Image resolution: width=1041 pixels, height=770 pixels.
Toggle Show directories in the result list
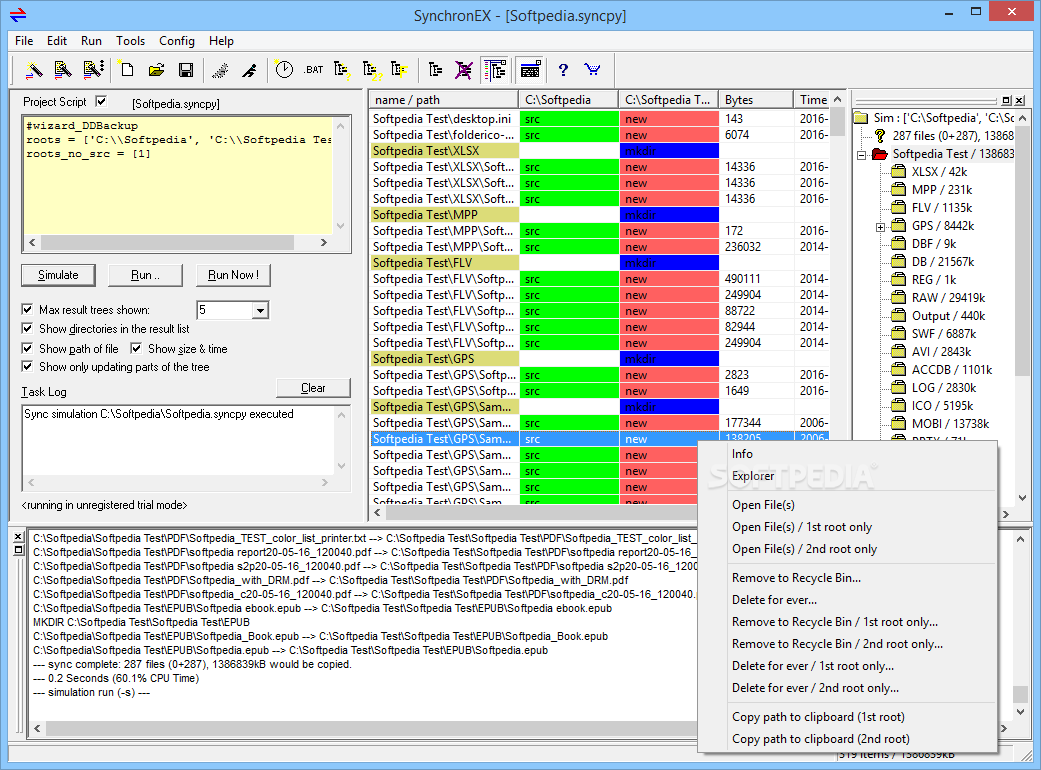[x=27, y=328]
